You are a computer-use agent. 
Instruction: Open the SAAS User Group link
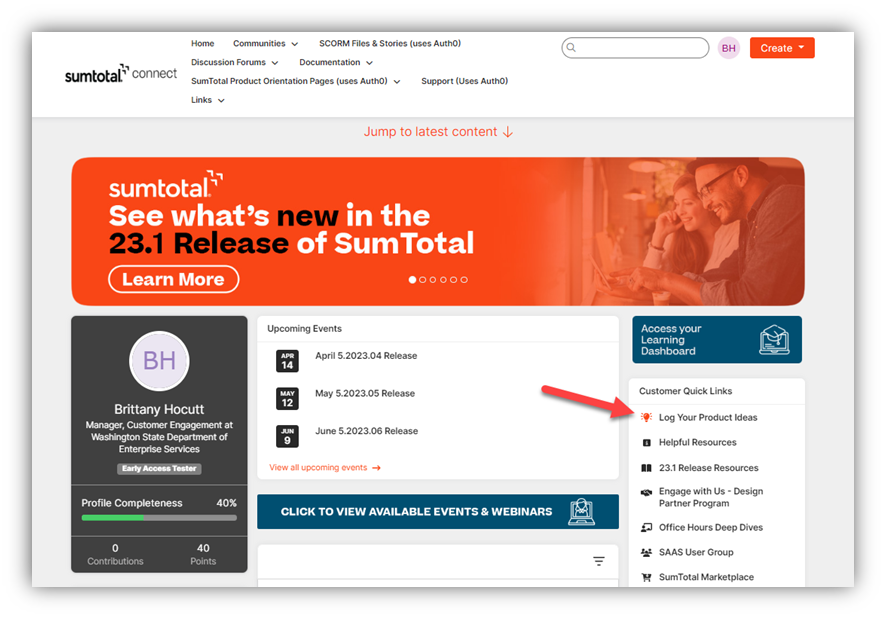(x=696, y=552)
